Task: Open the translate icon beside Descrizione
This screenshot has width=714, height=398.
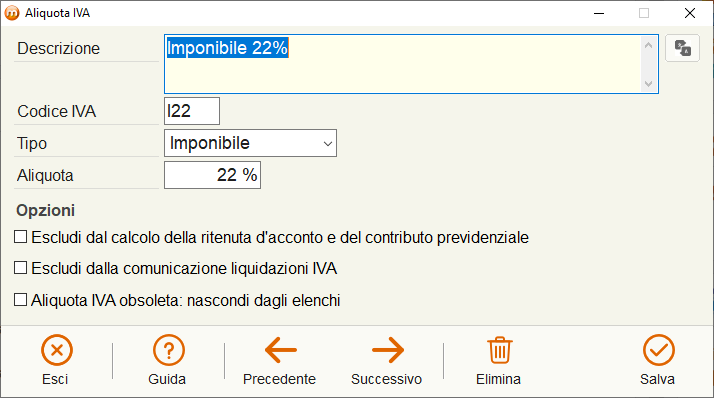Action: tap(682, 48)
